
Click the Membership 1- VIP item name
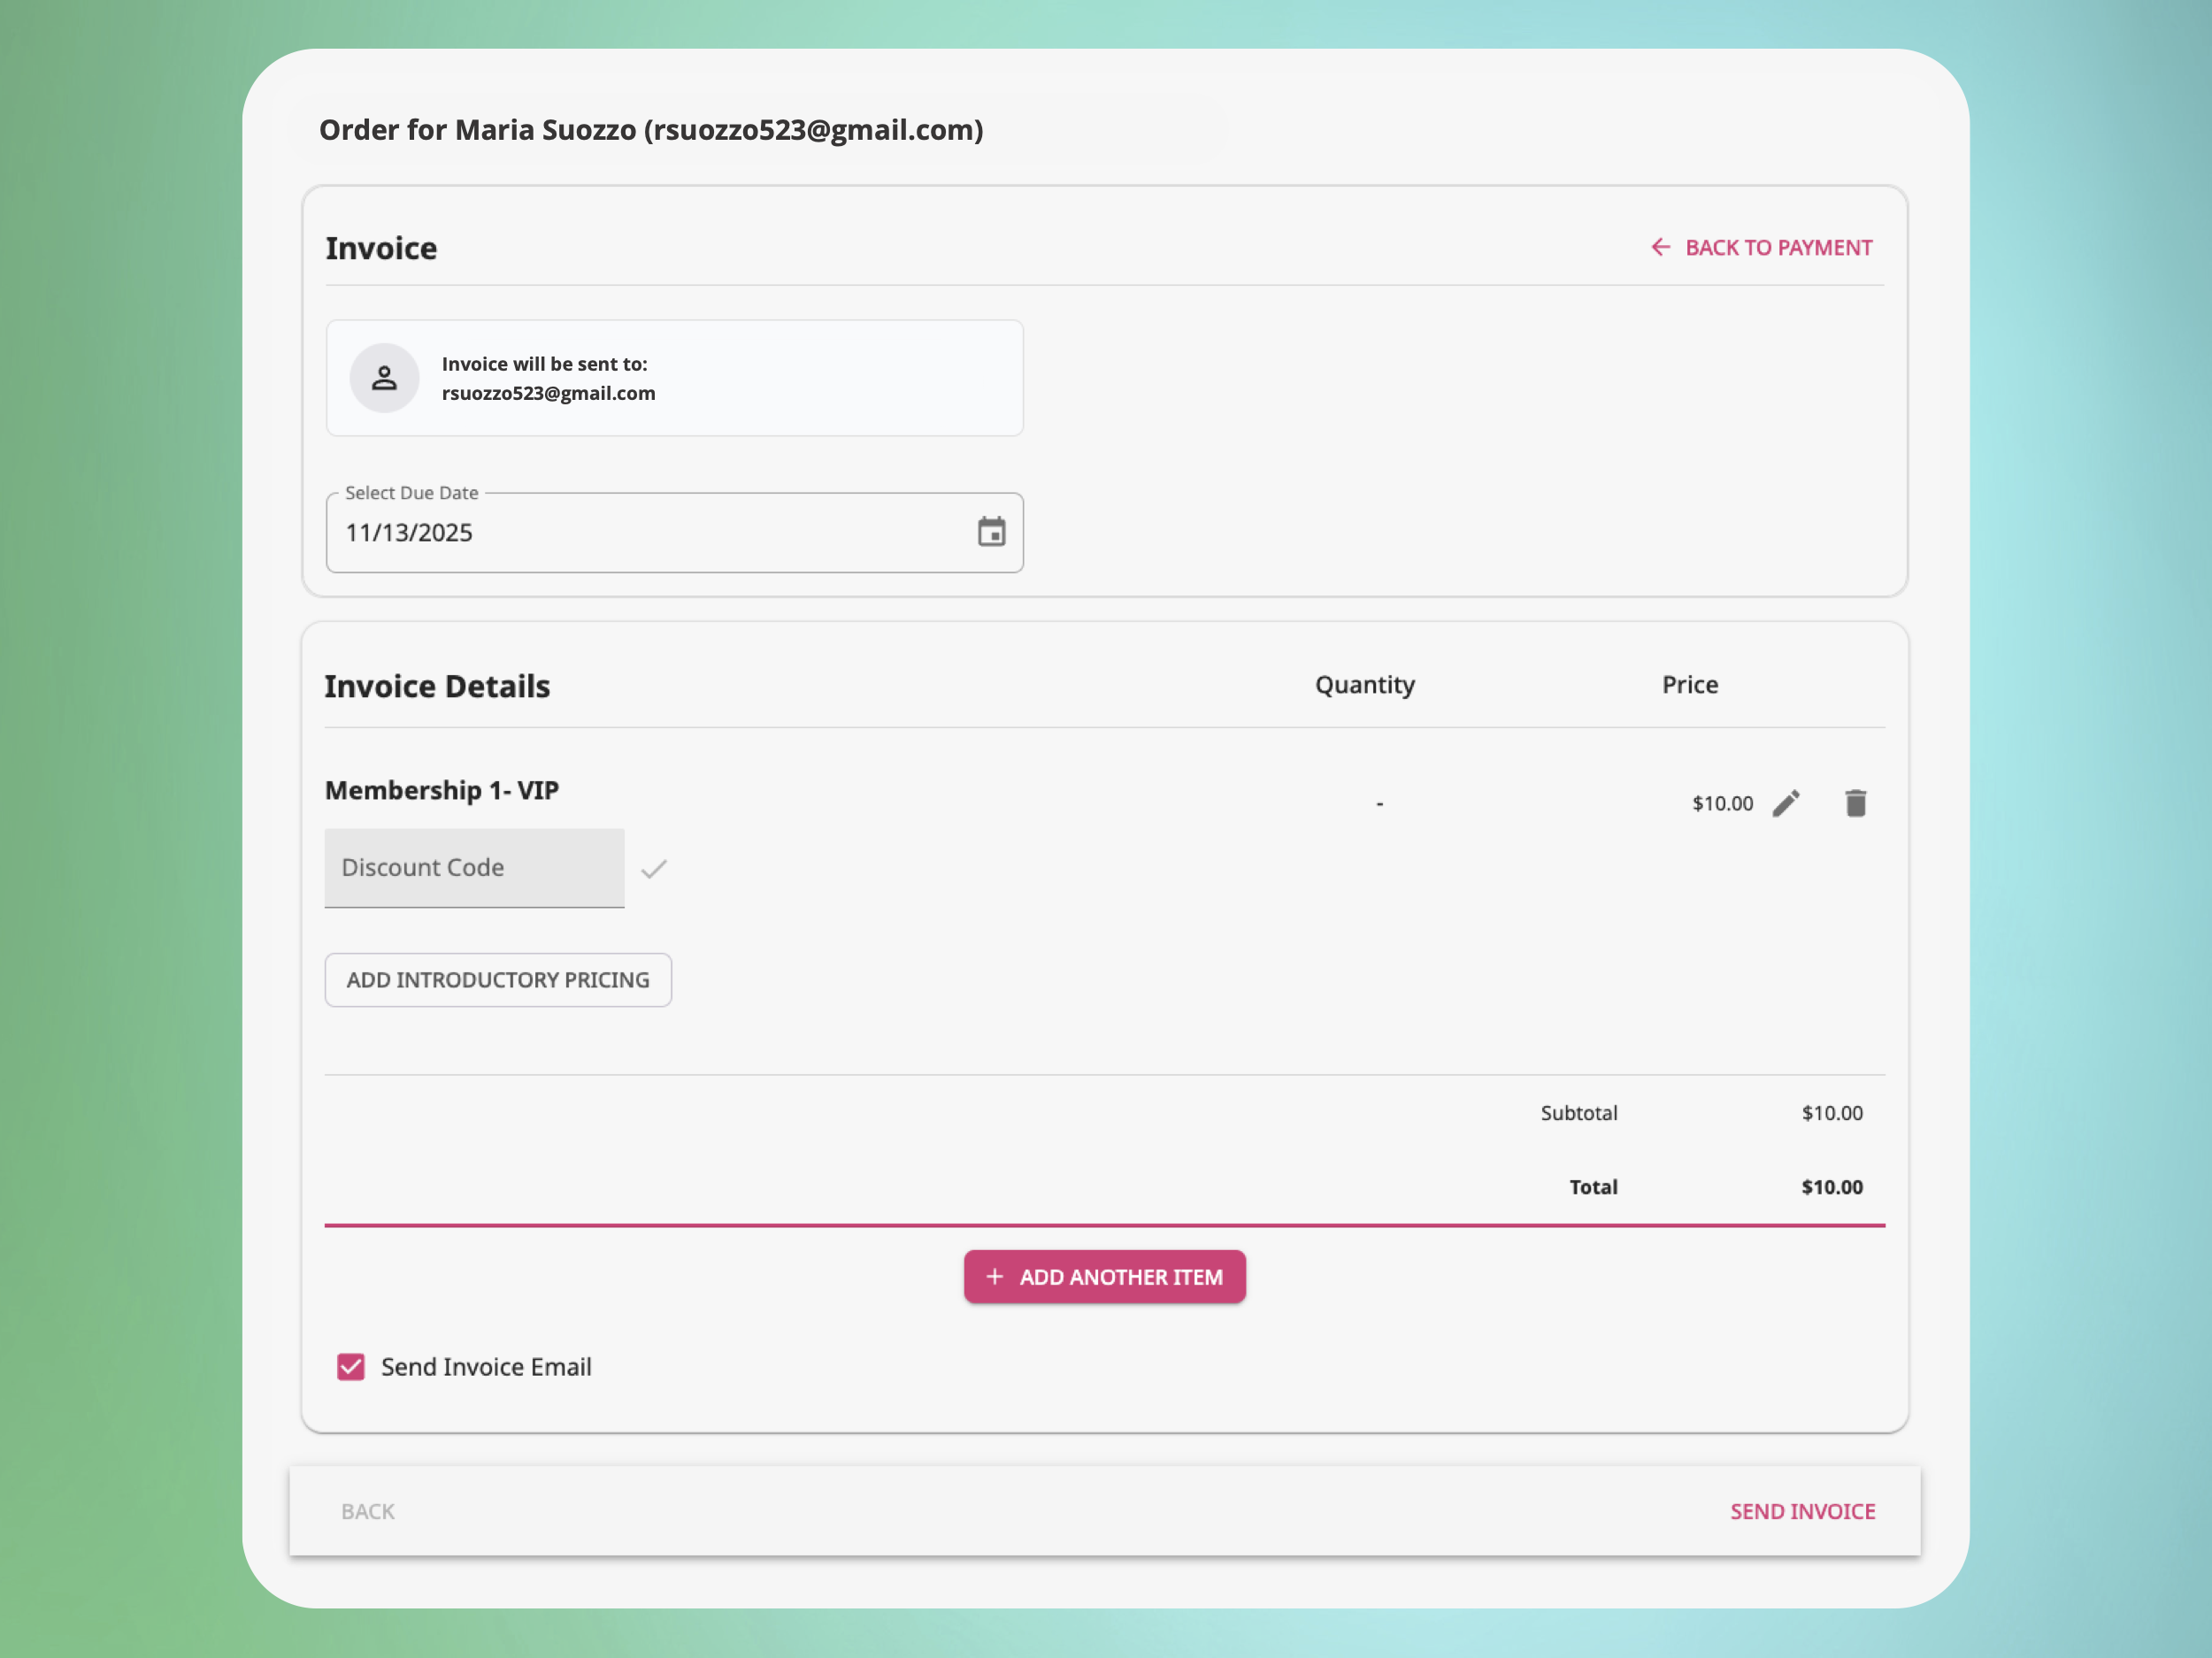tap(441, 790)
